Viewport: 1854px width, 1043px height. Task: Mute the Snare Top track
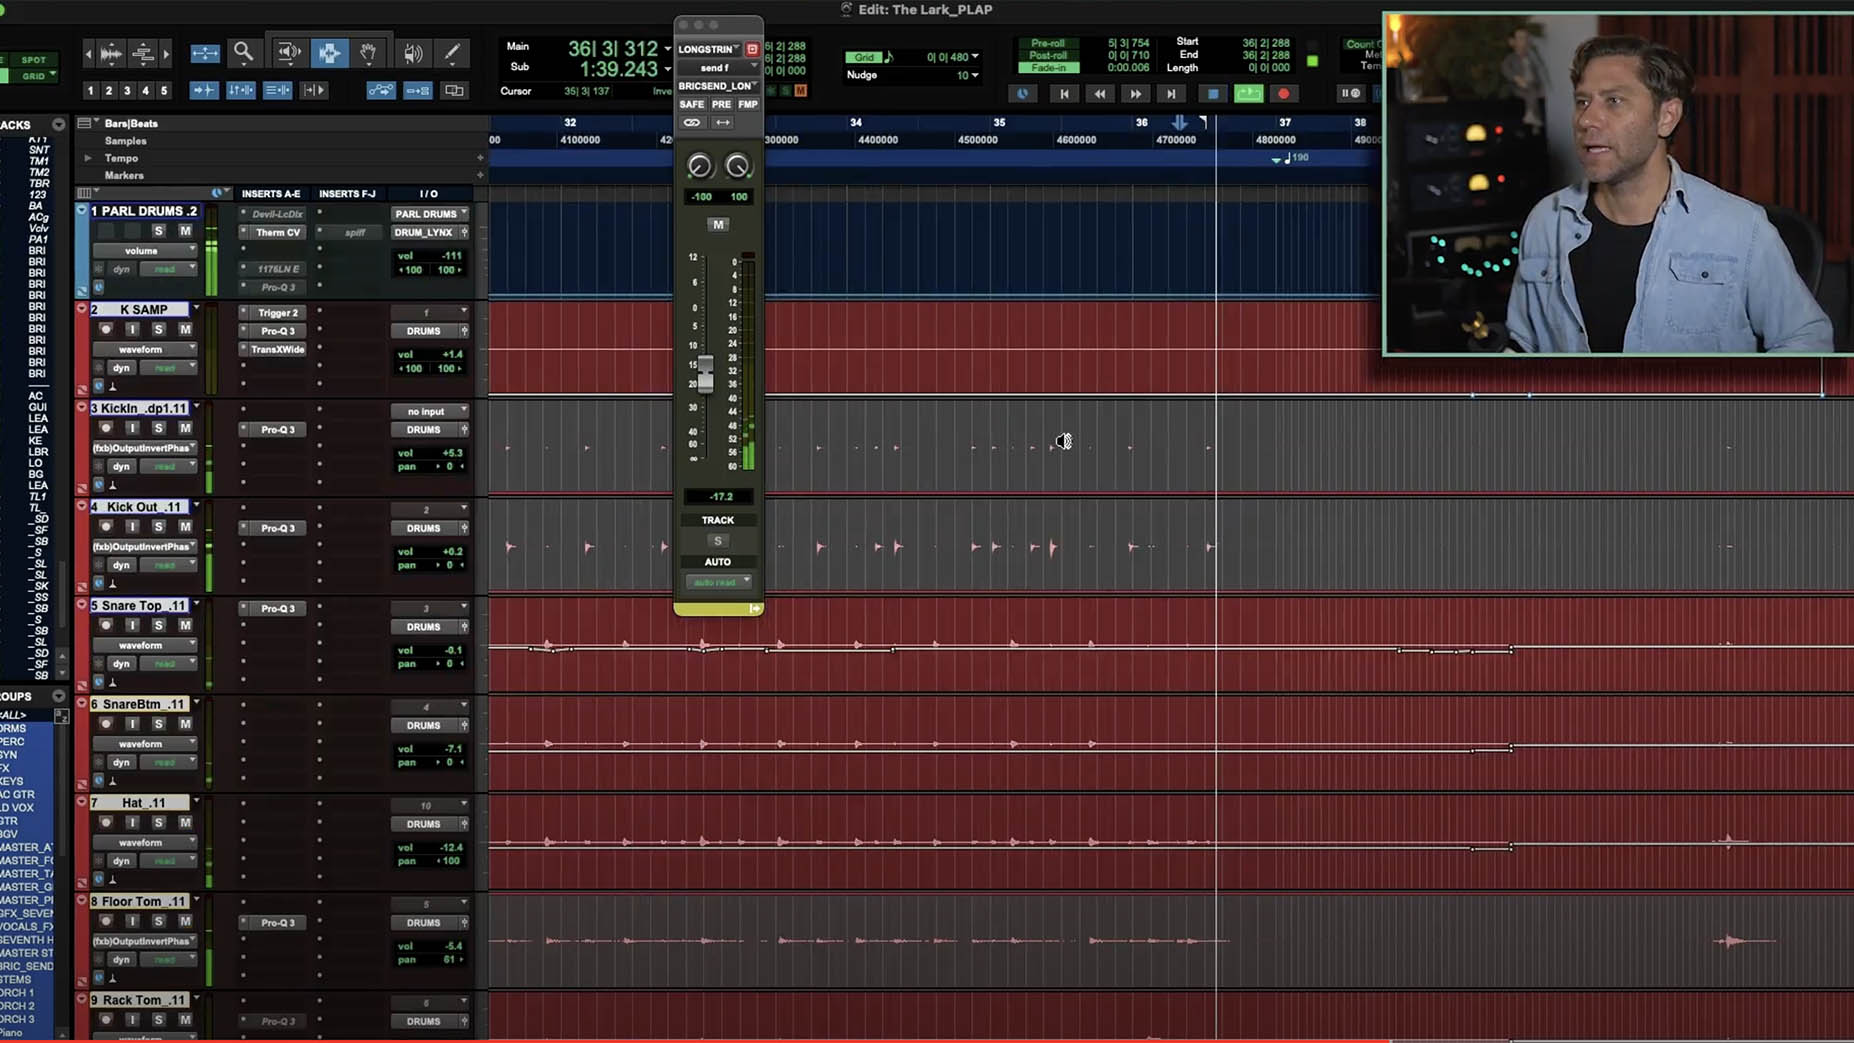185,625
